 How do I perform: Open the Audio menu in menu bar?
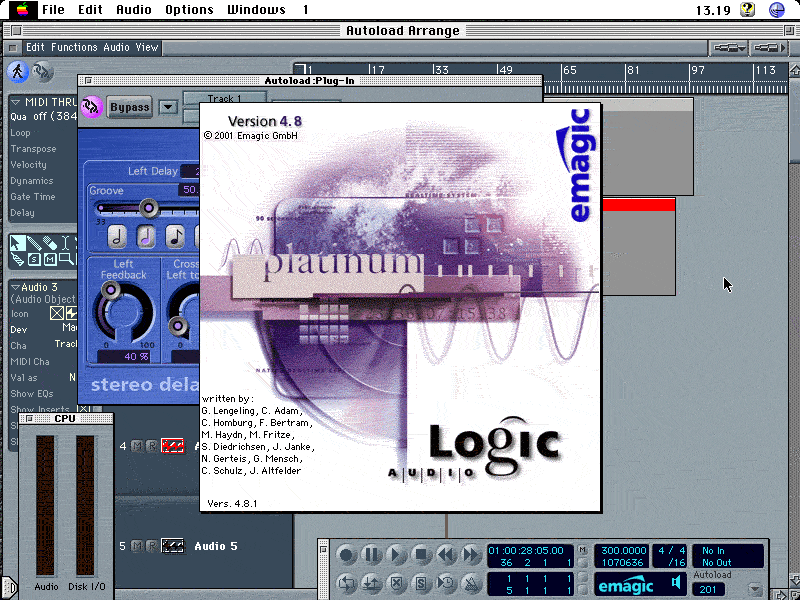(x=134, y=10)
